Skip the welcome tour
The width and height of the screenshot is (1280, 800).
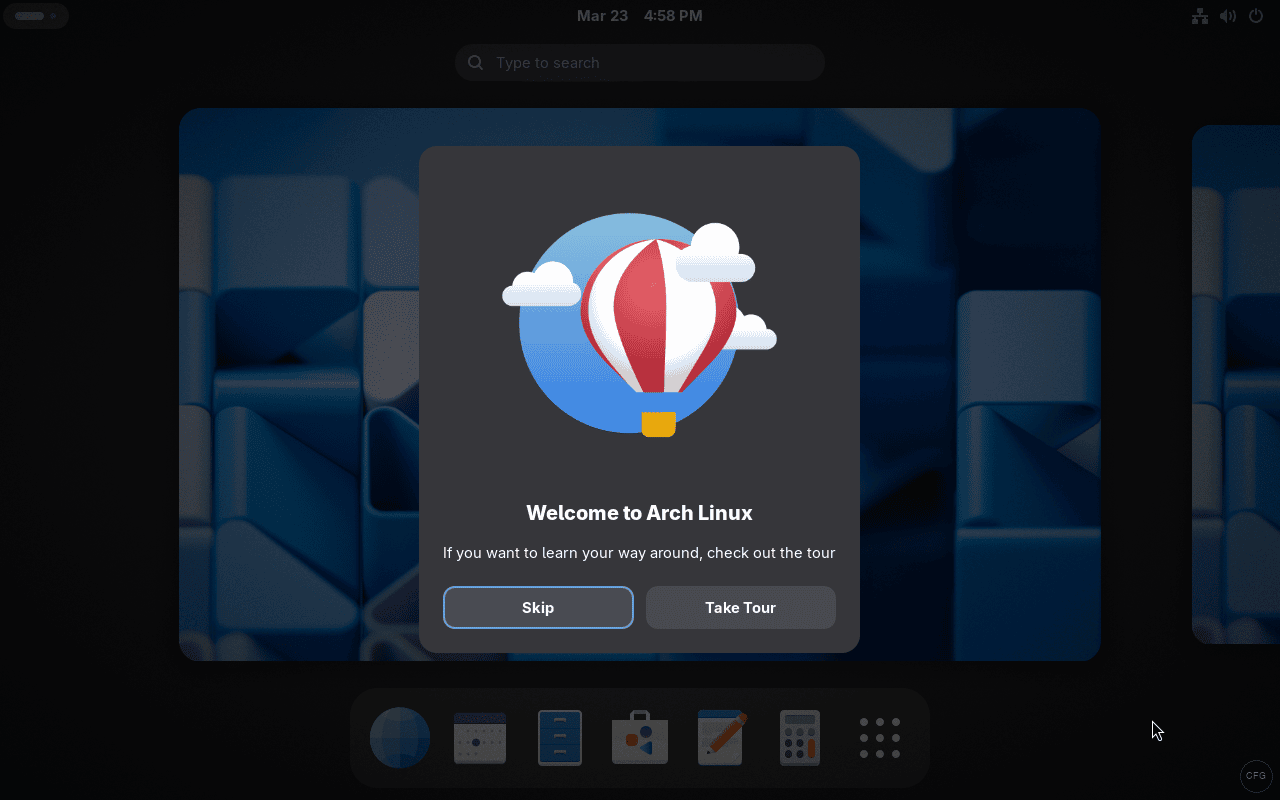[538, 607]
